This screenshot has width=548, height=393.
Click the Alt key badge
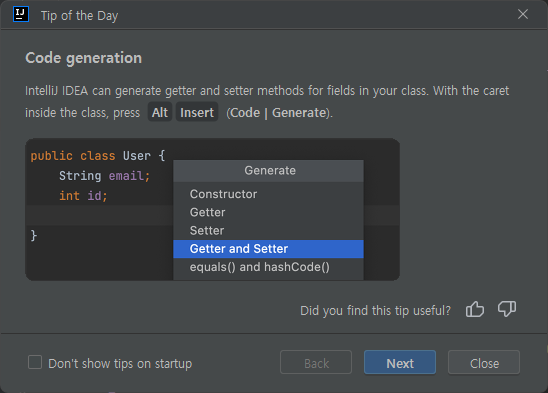click(x=160, y=113)
